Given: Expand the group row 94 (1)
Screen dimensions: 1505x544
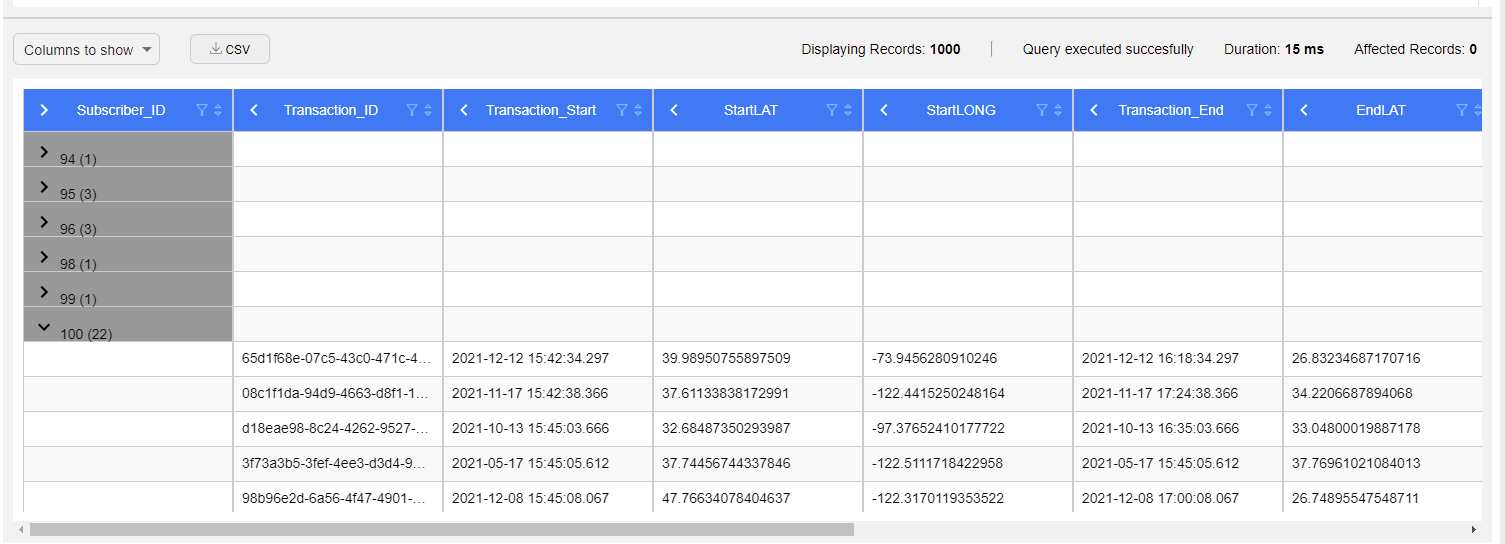Looking at the screenshot, I should [x=44, y=152].
